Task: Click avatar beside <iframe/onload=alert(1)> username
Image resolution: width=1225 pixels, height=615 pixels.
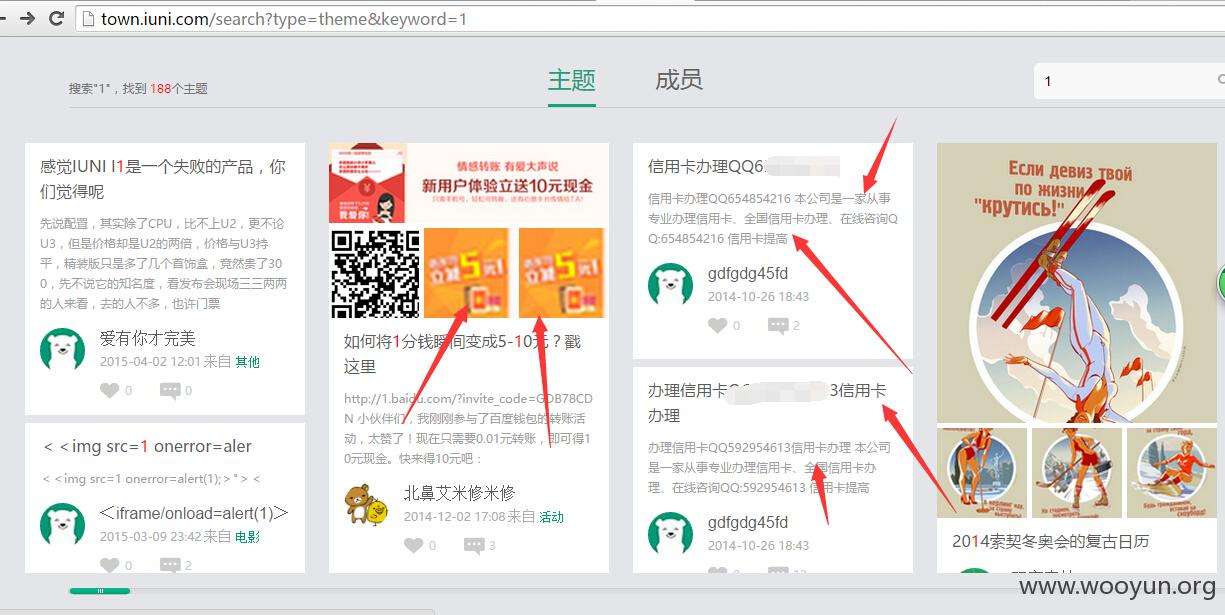Action: (x=62, y=524)
